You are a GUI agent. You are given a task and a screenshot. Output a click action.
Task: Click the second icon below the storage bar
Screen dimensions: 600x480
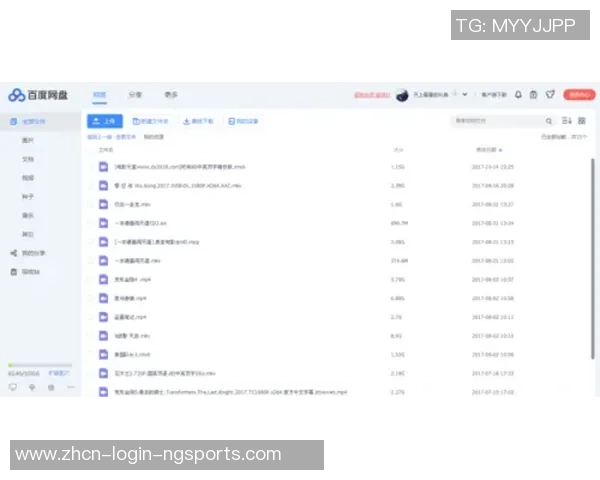click(32, 387)
